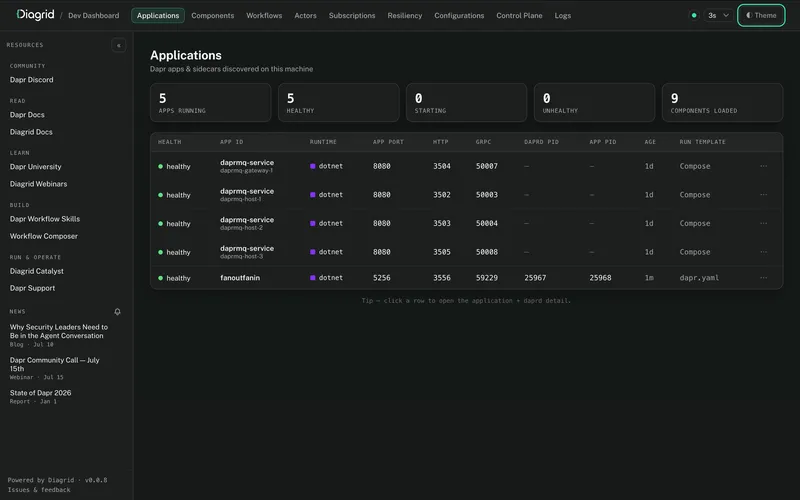Open the Workflow Composer link
800x500 pixels.
click(x=44, y=236)
